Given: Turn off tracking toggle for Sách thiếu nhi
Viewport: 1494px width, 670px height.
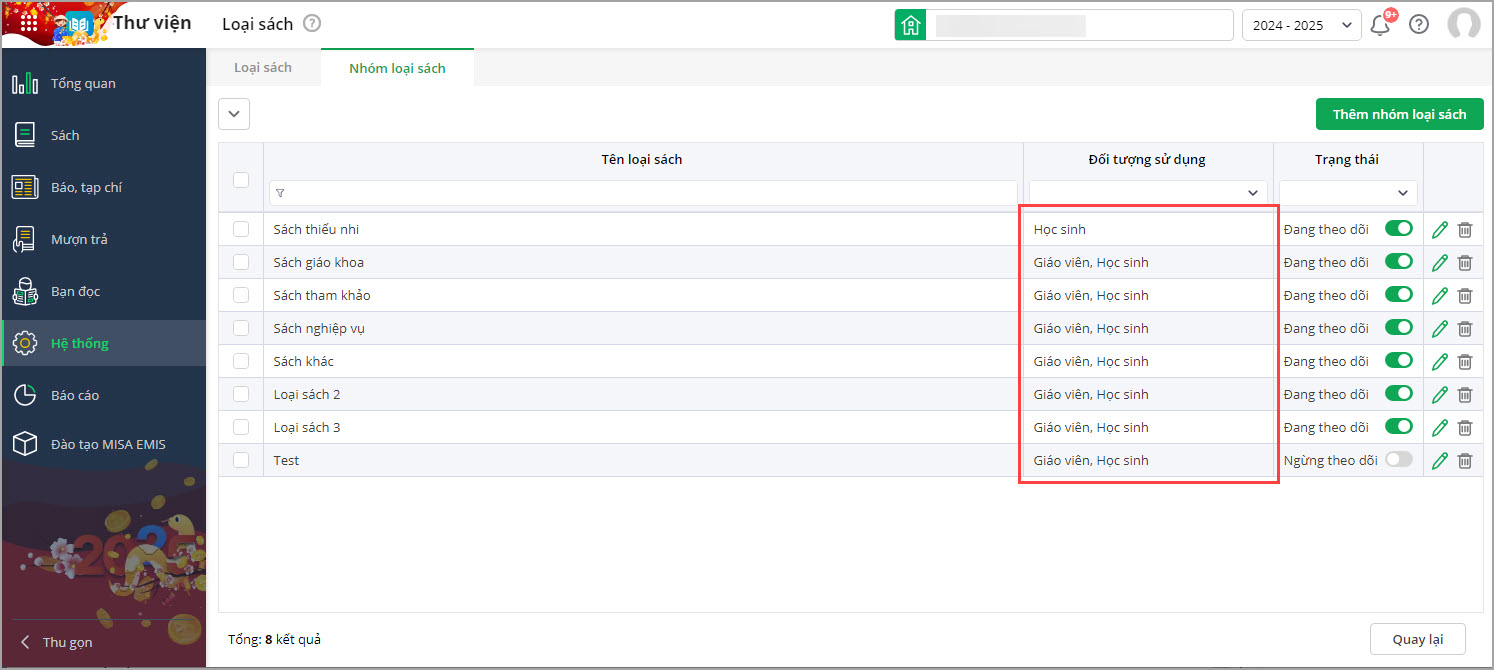Looking at the screenshot, I should 1399,229.
